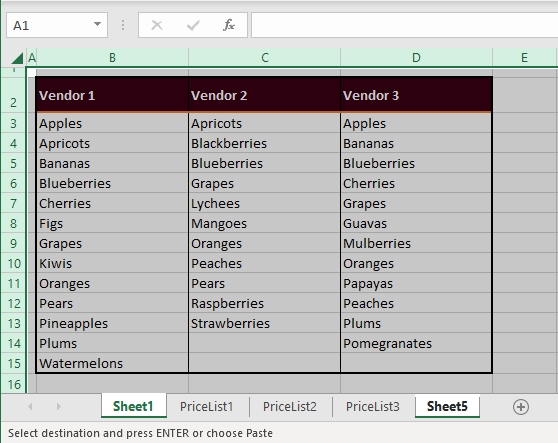558x443 pixels.
Task: Switch to the PriceList2 tab
Action: tap(290, 406)
